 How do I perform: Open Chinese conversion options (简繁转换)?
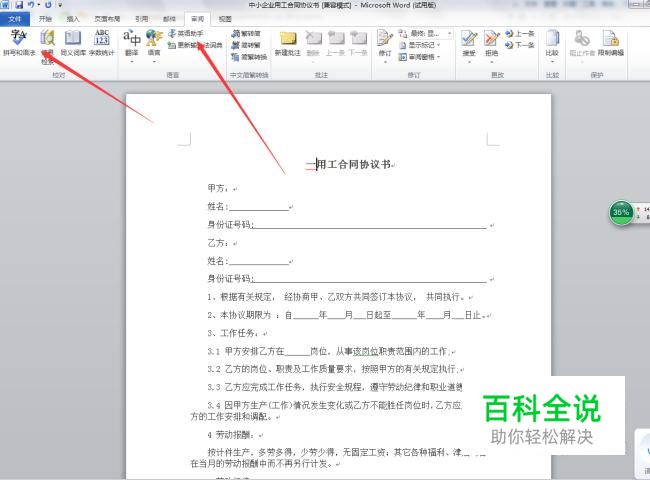250,57
